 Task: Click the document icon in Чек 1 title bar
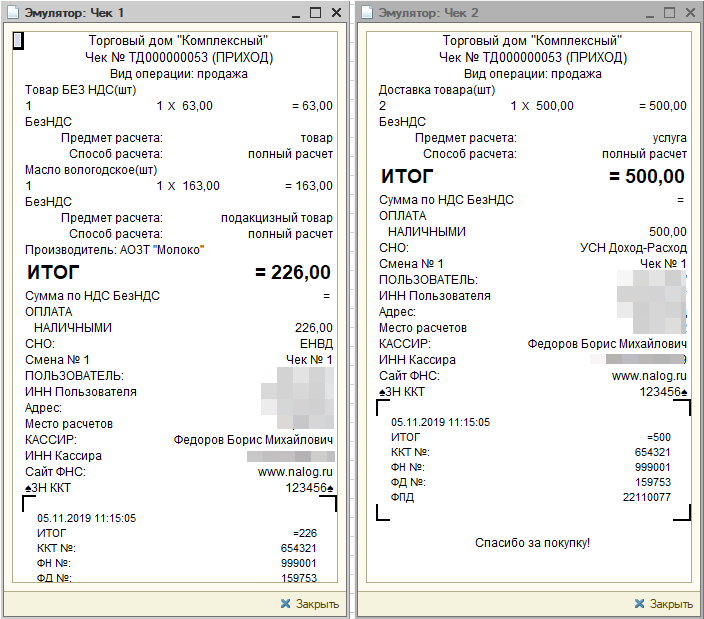click(x=13, y=12)
